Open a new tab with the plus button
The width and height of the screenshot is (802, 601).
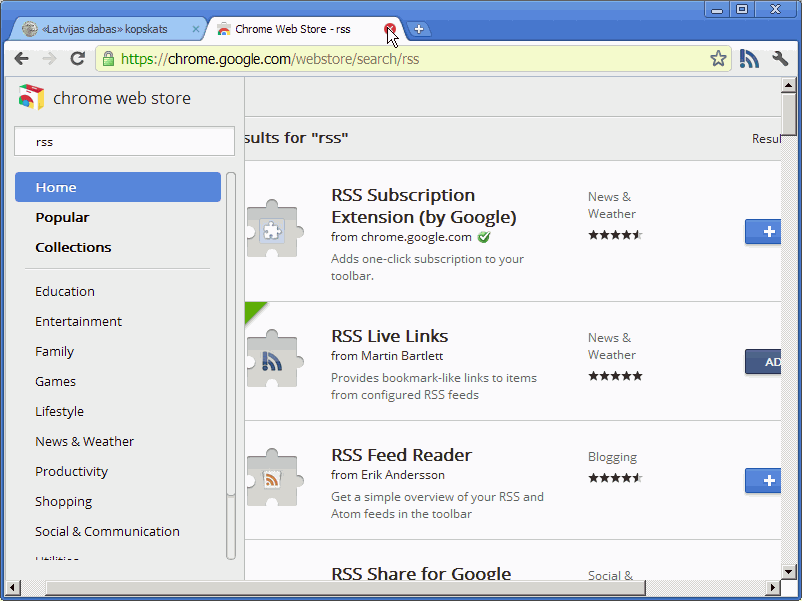pyautogui.click(x=419, y=29)
